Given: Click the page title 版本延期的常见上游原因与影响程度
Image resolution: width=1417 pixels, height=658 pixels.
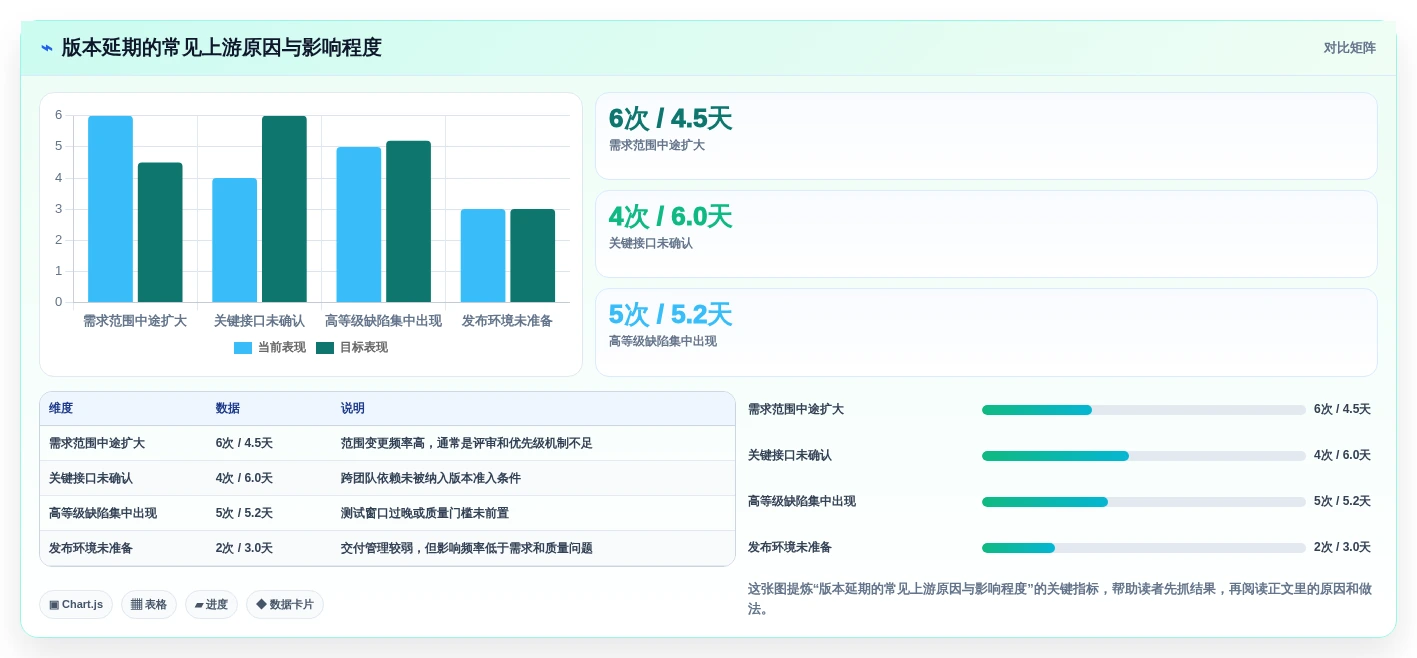Looking at the screenshot, I should click(x=222, y=48).
